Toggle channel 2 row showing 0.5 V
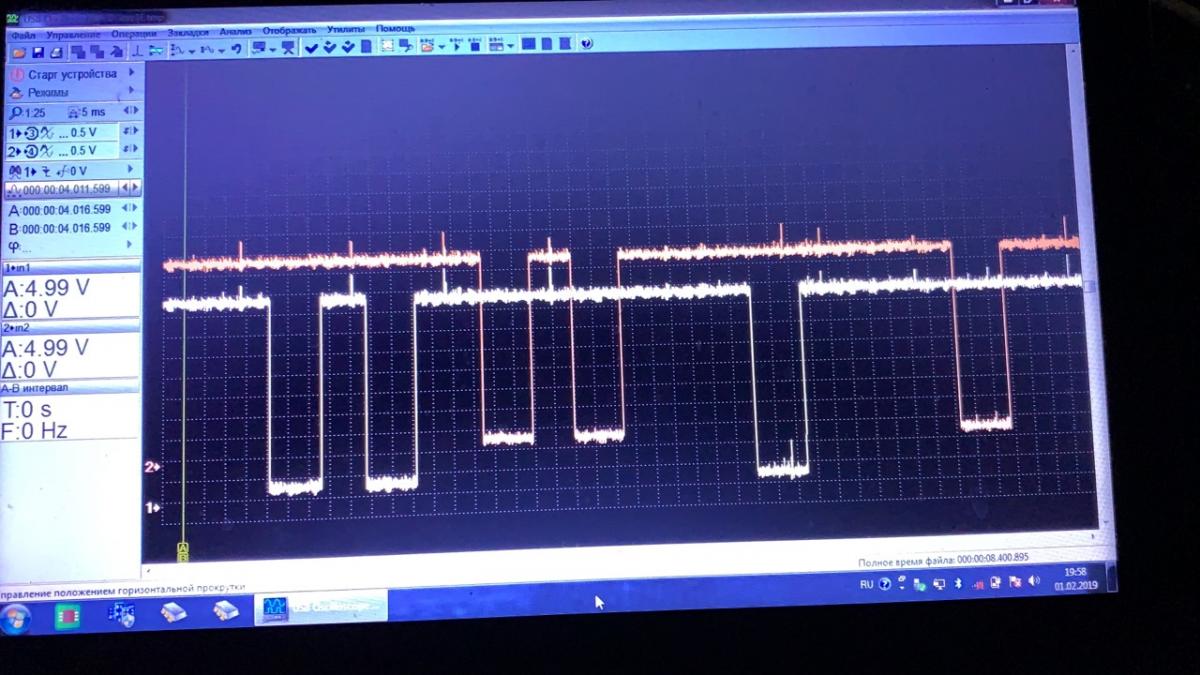The image size is (1200, 675). click(x=60, y=151)
